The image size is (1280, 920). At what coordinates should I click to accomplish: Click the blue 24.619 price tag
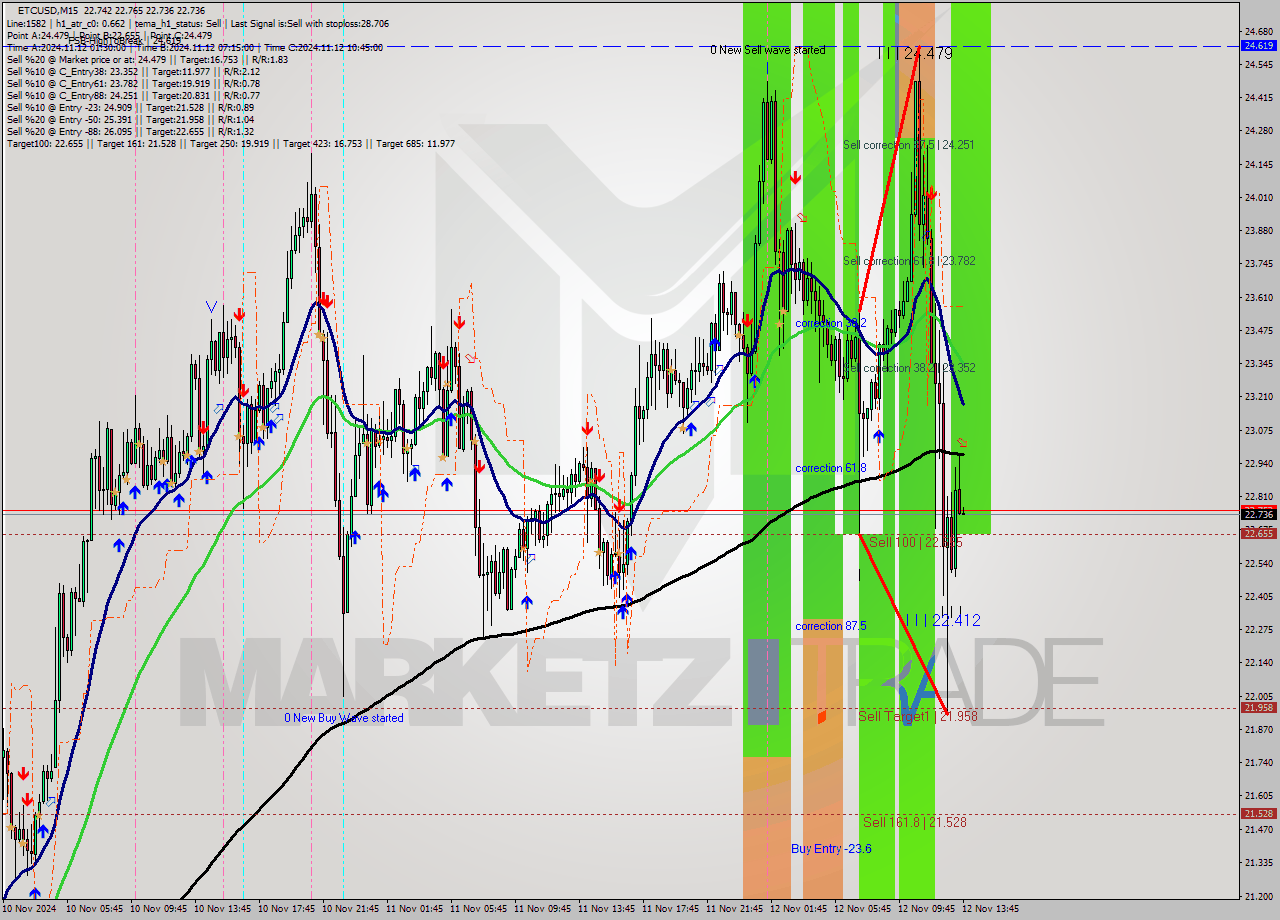tap(1258, 45)
